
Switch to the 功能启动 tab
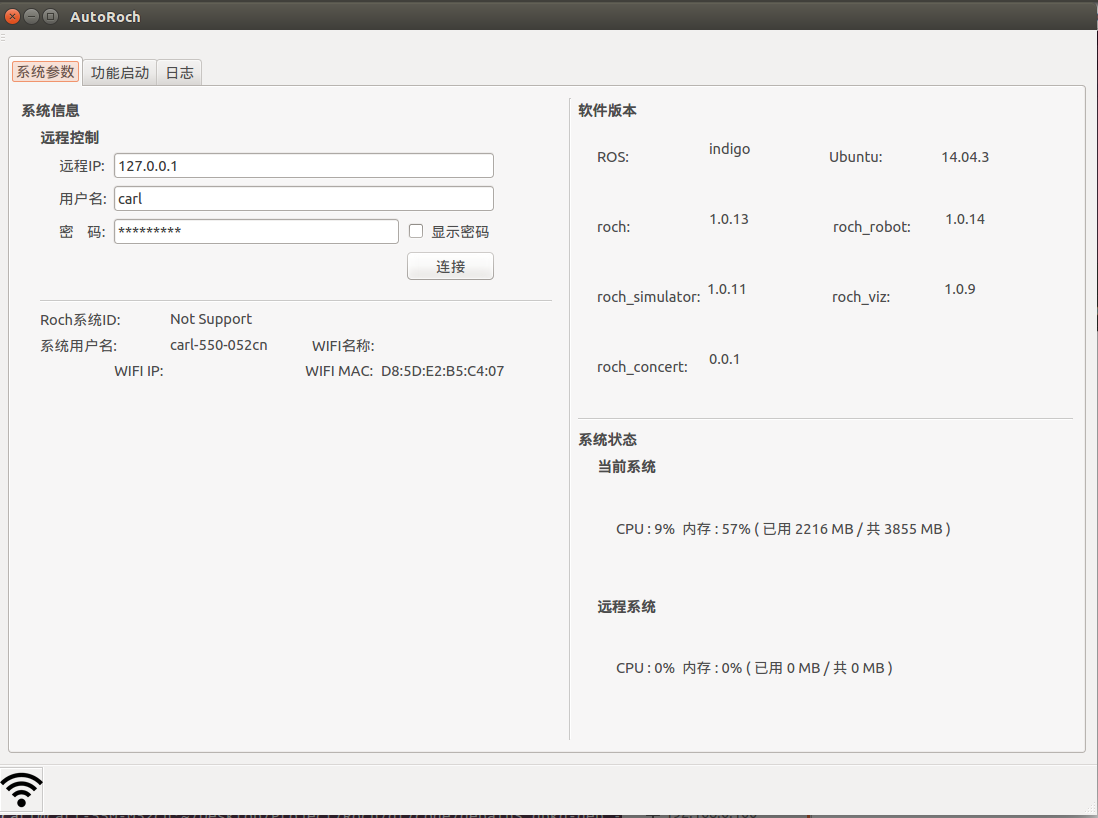[120, 72]
